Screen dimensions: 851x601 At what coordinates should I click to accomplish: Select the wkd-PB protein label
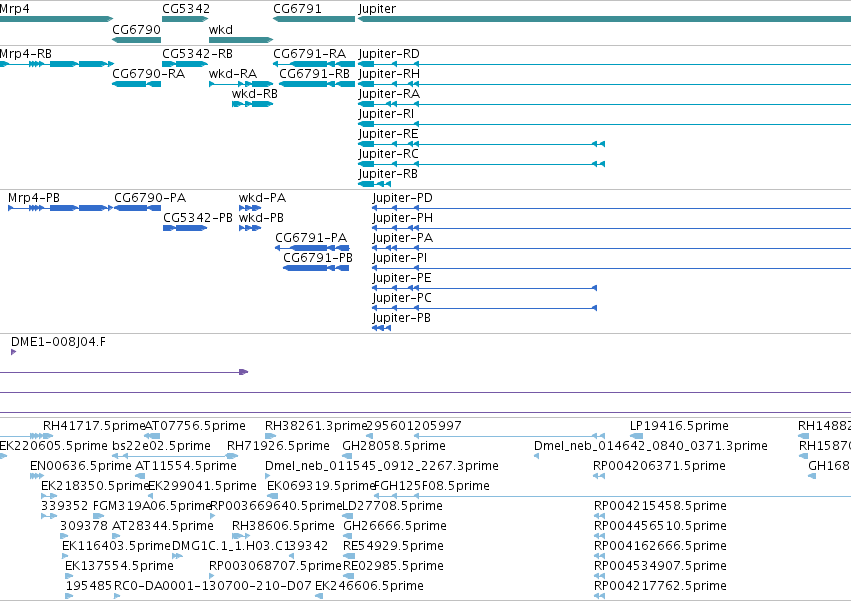[x=261, y=218]
